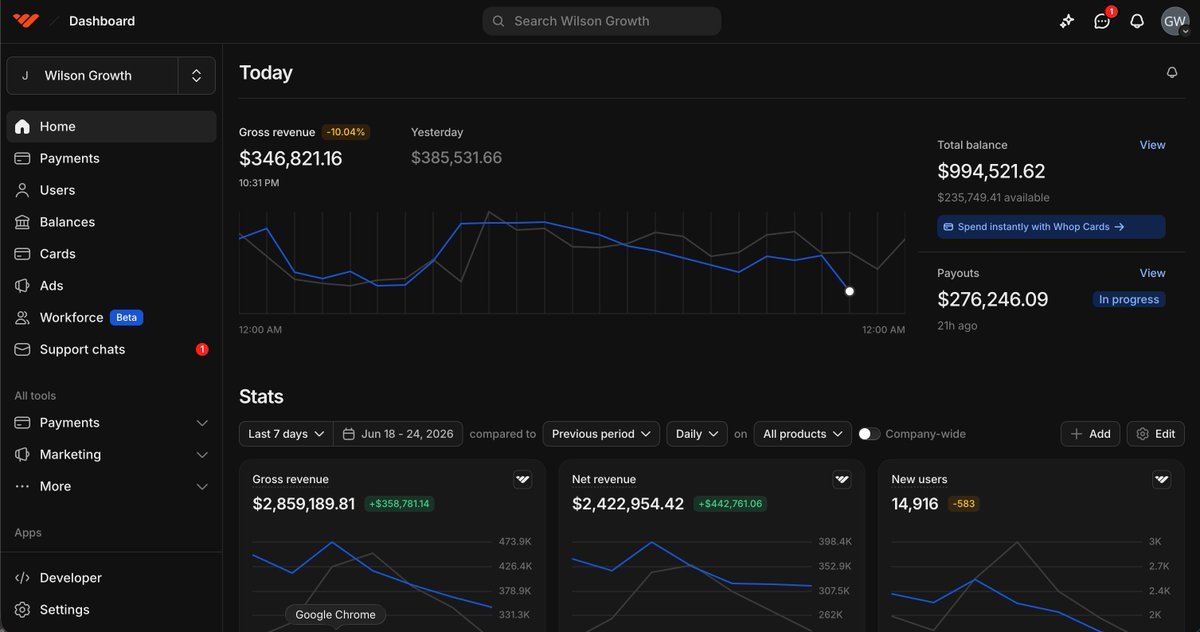Image resolution: width=1200 pixels, height=632 pixels.
Task: Open the GW profile avatar menu
Action: pos(1175,21)
